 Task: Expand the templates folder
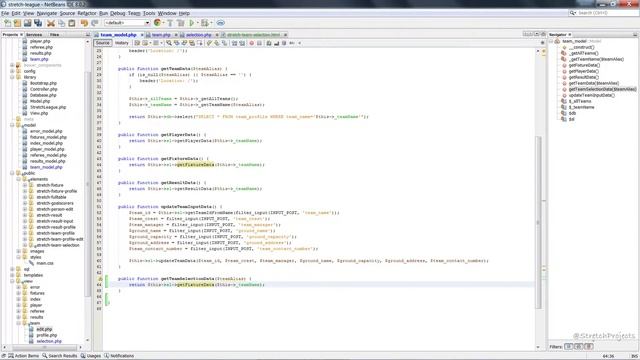pyautogui.click(x=12, y=275)
